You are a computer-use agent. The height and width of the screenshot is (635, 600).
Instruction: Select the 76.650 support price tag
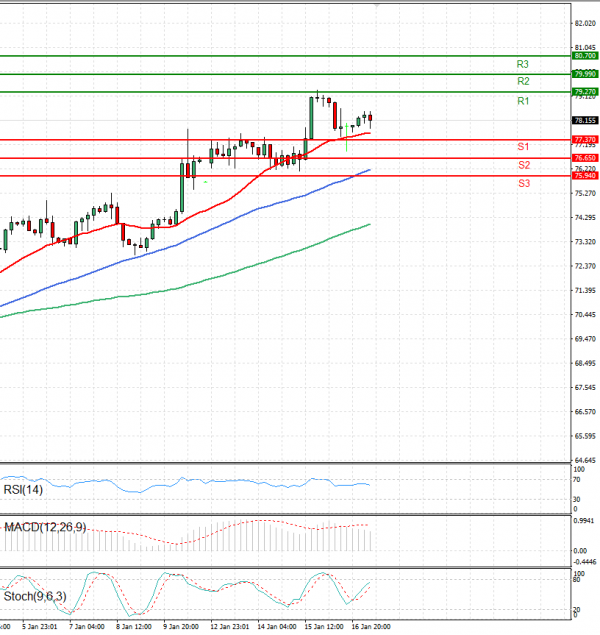pos(585,158)
